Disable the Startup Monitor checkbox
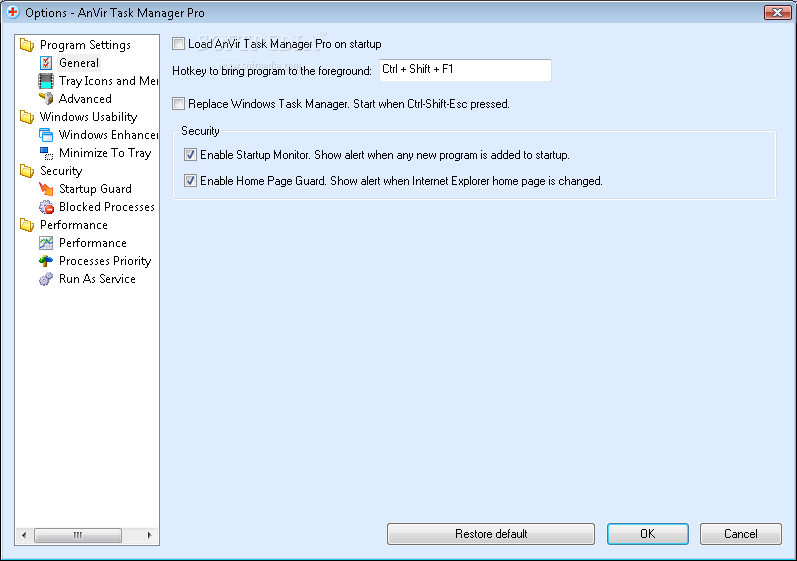Image resolution: width=797 pixels, height=561 pixels. pos(191,155)
